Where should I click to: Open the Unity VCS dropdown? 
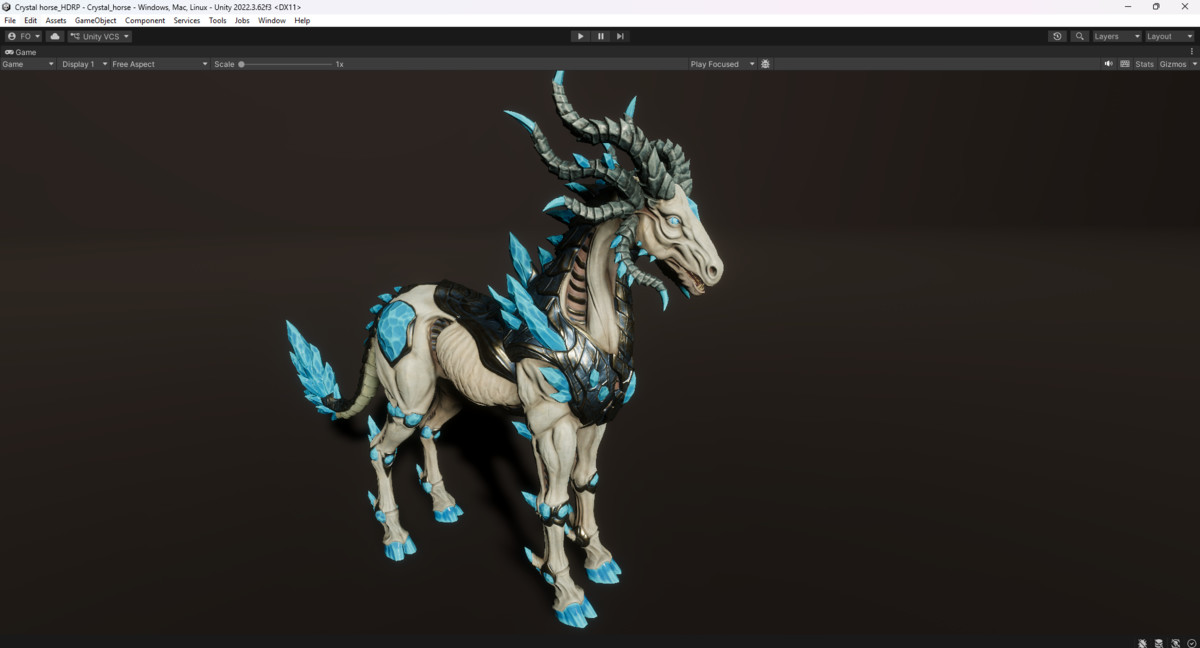[100, 36]
